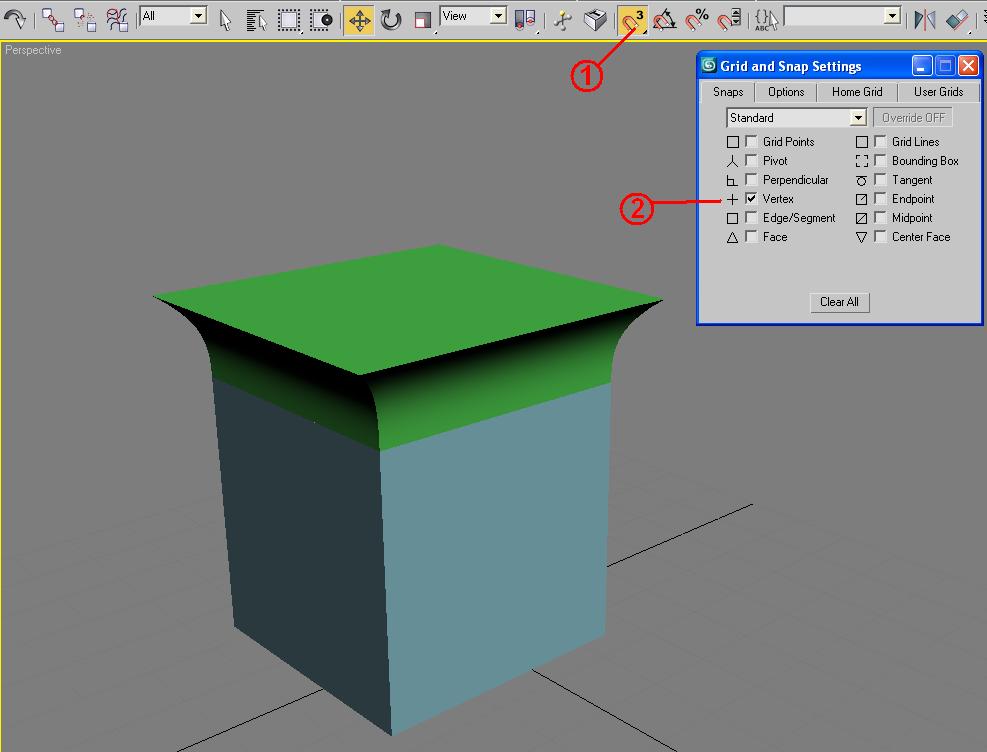The width and height of the screenshot is (987, 752).
Task: Uncheck the Vertex snap checkbox
Action: [751, 199]
